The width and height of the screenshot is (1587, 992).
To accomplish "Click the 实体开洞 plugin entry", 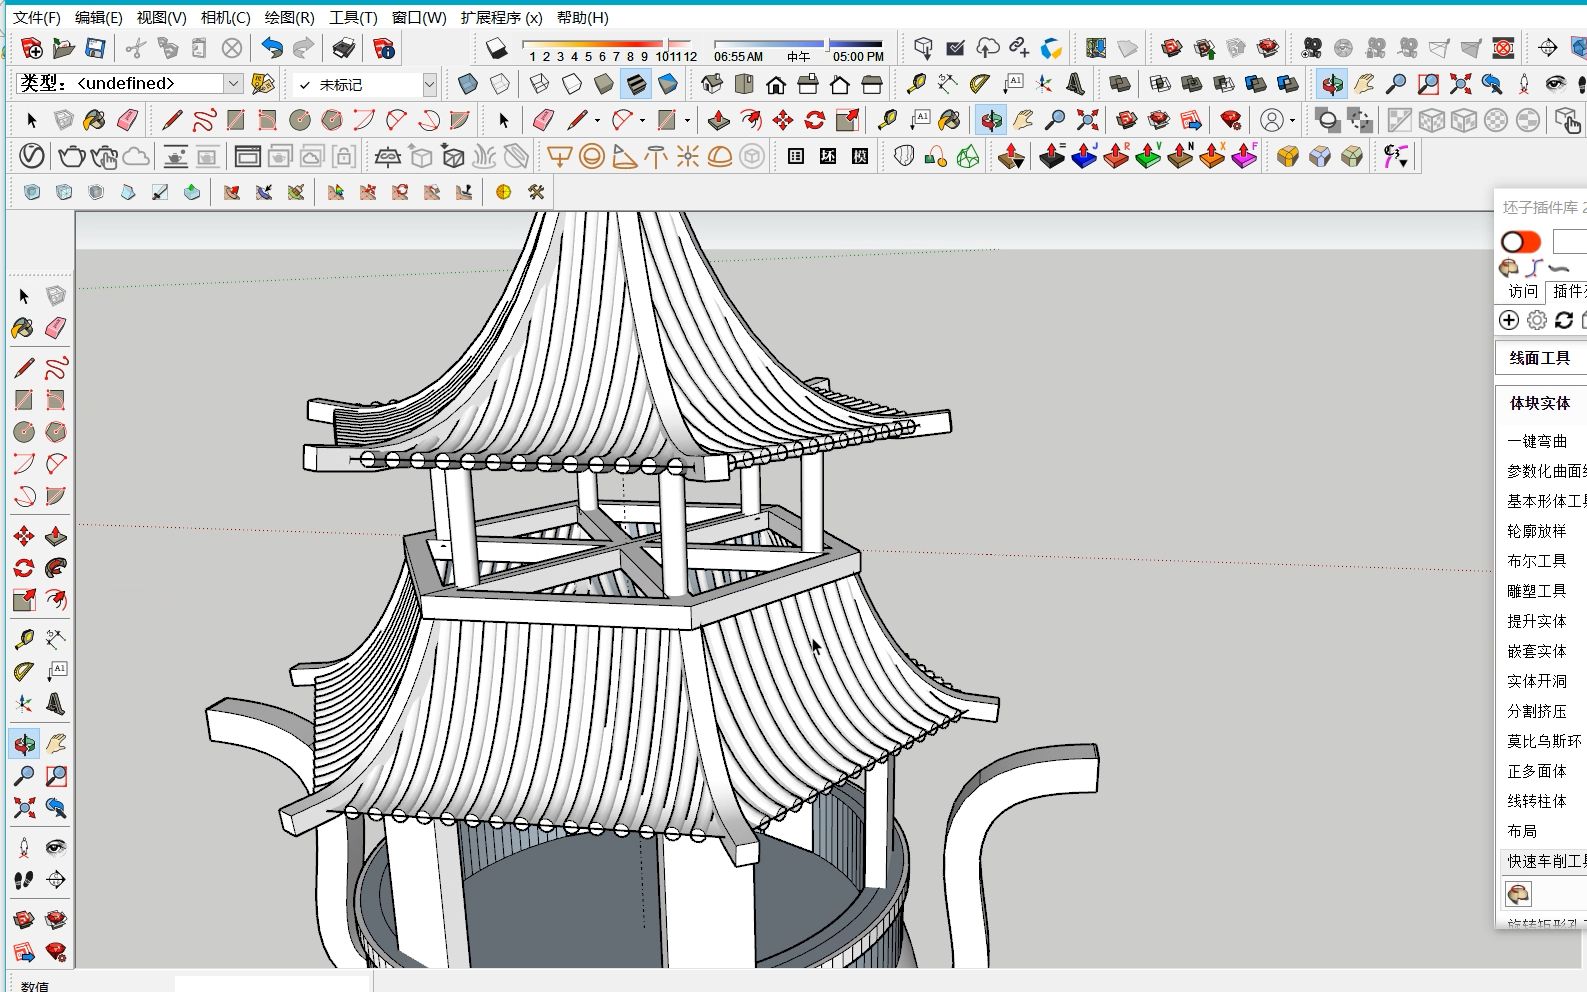I will pyautogui.click(x=1537, y=681).
